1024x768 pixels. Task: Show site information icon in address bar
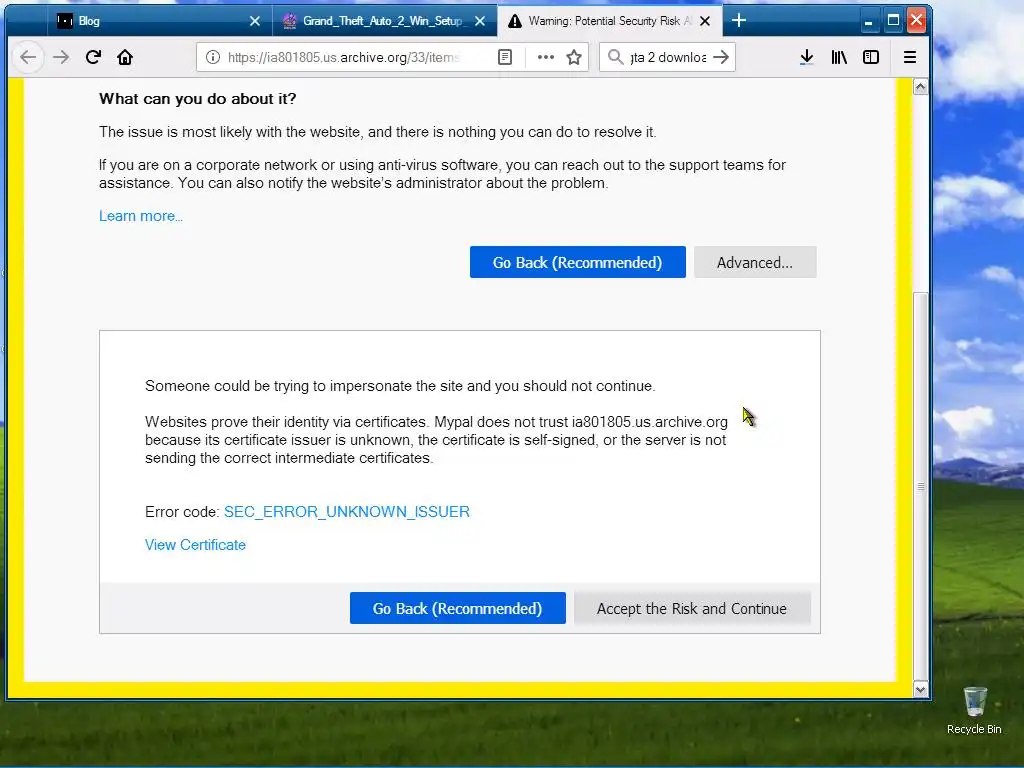click(213, 57)
